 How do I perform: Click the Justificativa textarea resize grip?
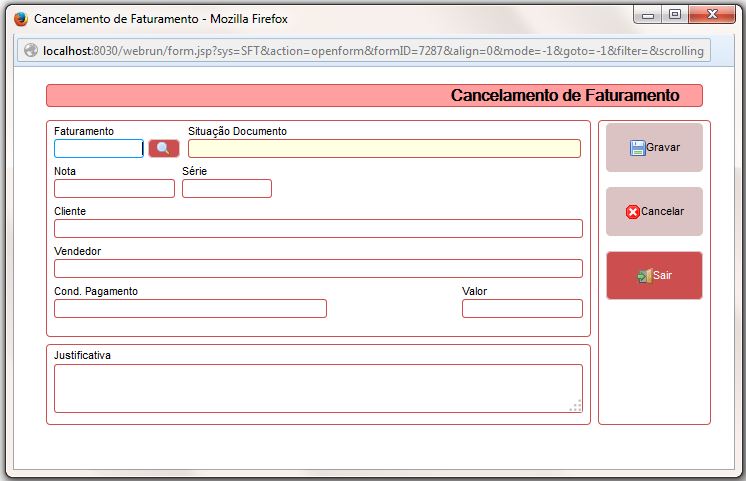coord(576,406)
